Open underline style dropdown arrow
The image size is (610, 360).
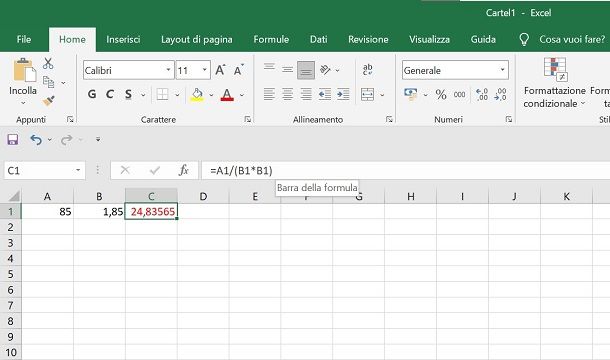143,95
